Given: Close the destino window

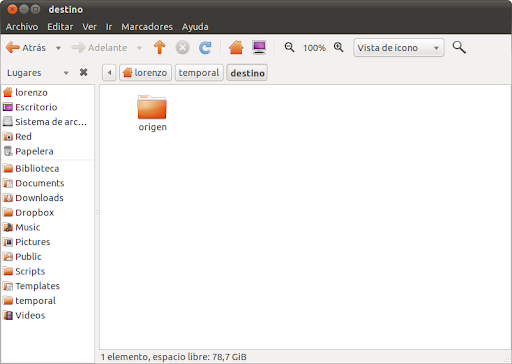Looking at the screenshot, I should (12, 9).
